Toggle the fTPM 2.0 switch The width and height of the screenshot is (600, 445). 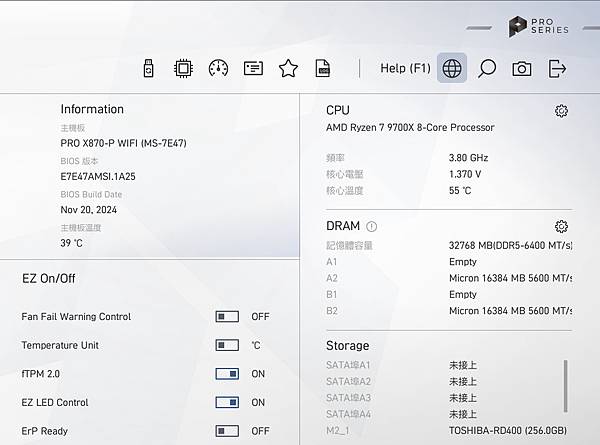(x=227, y=374)
